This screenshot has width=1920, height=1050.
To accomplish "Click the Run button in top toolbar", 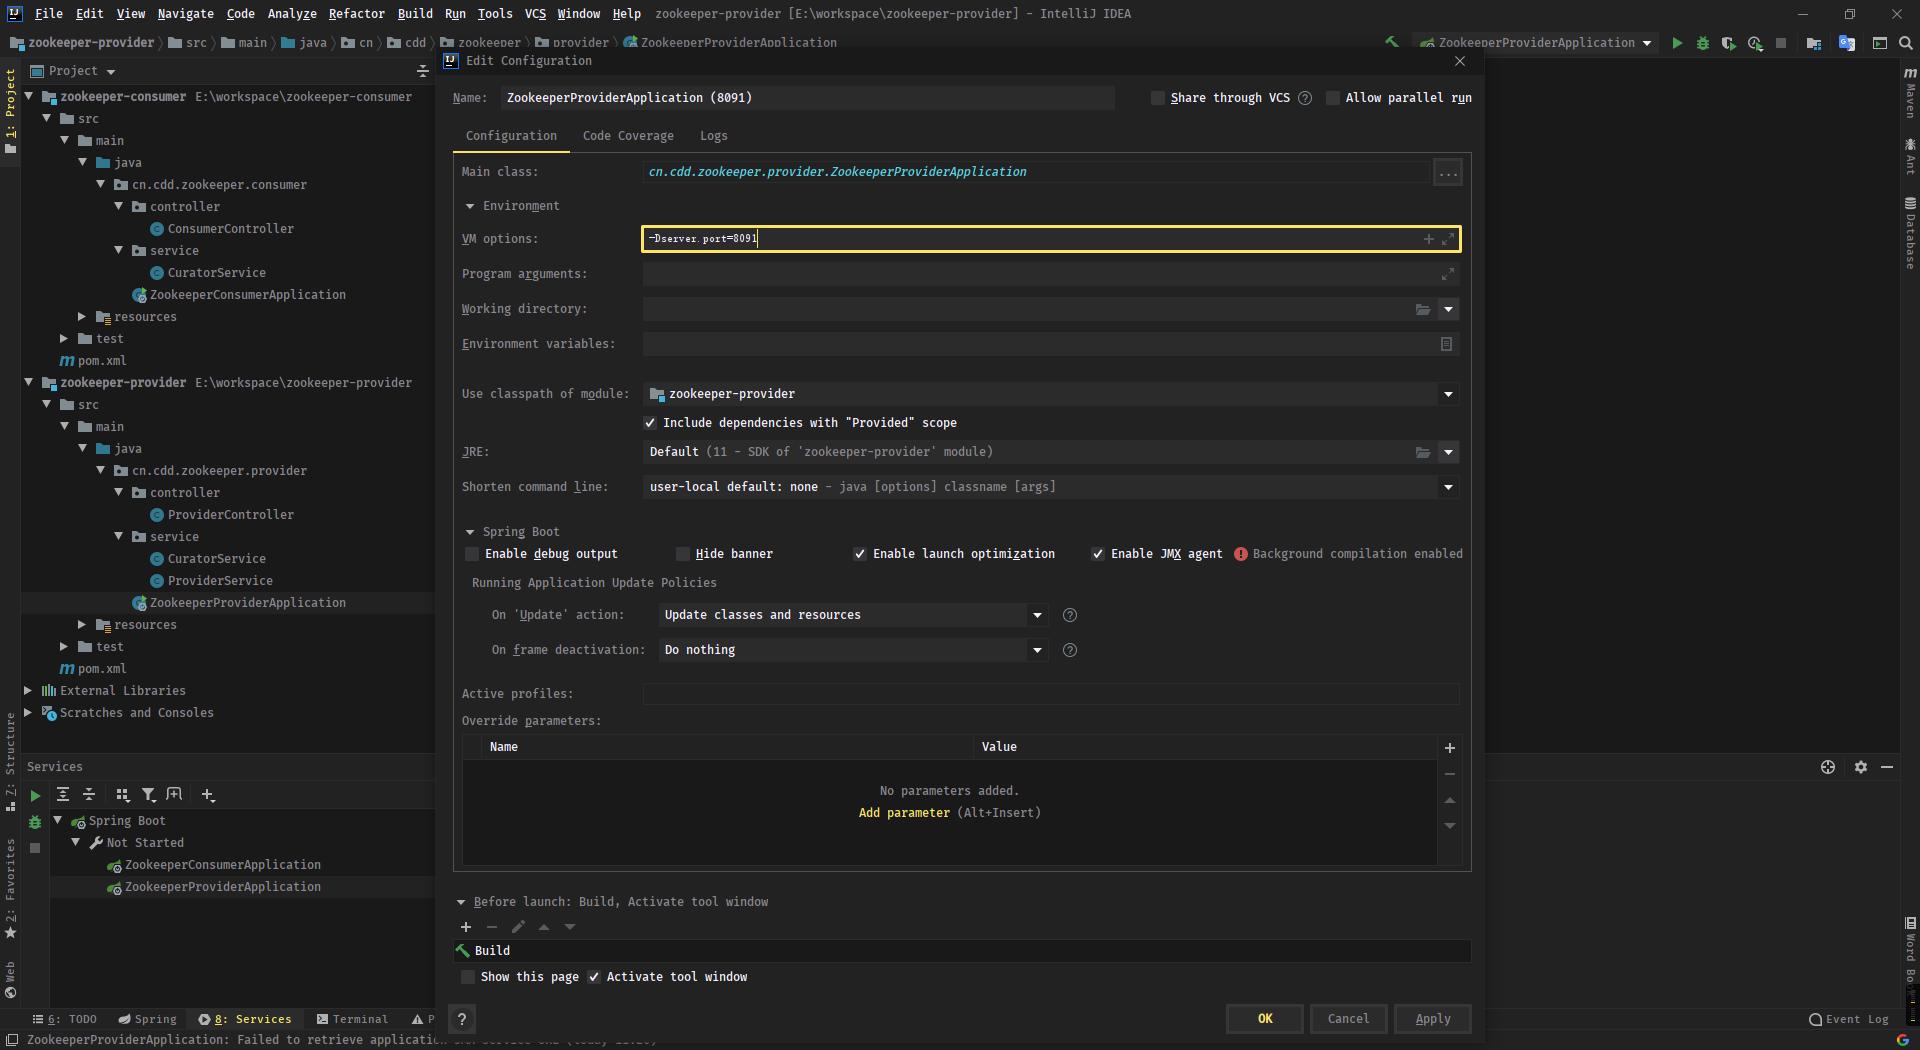I will tap(1677, 43).
